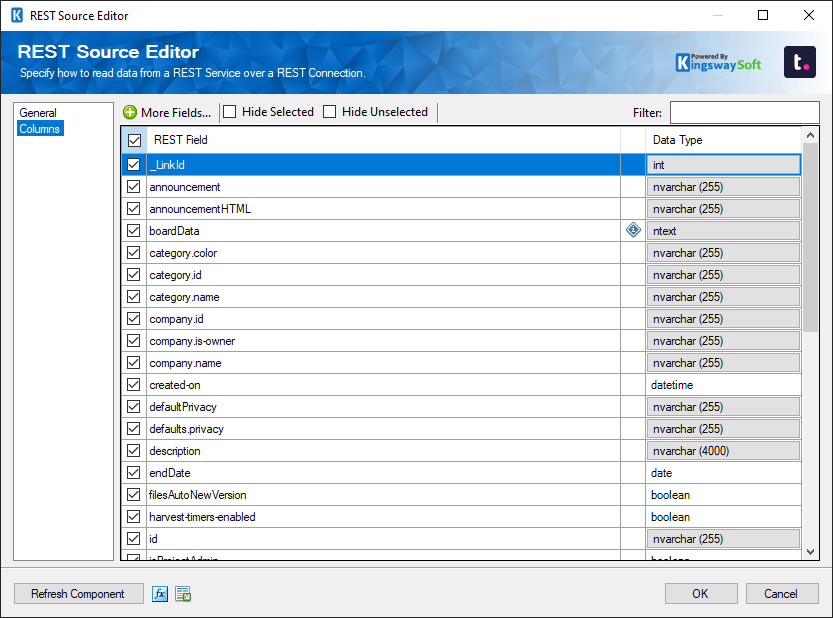Uncheck the announcement field checkbox
This screenshot has height=618, width=833.
[x=133, y=187]
